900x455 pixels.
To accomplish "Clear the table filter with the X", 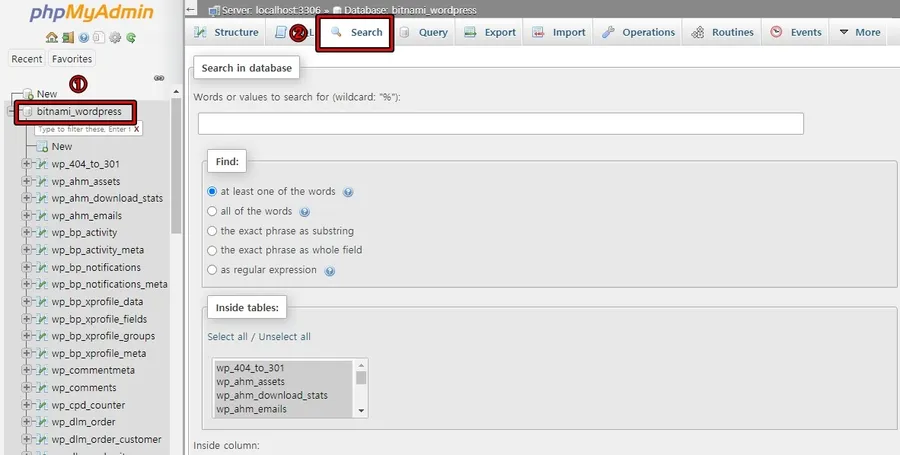I will click(x=137, y=129).
